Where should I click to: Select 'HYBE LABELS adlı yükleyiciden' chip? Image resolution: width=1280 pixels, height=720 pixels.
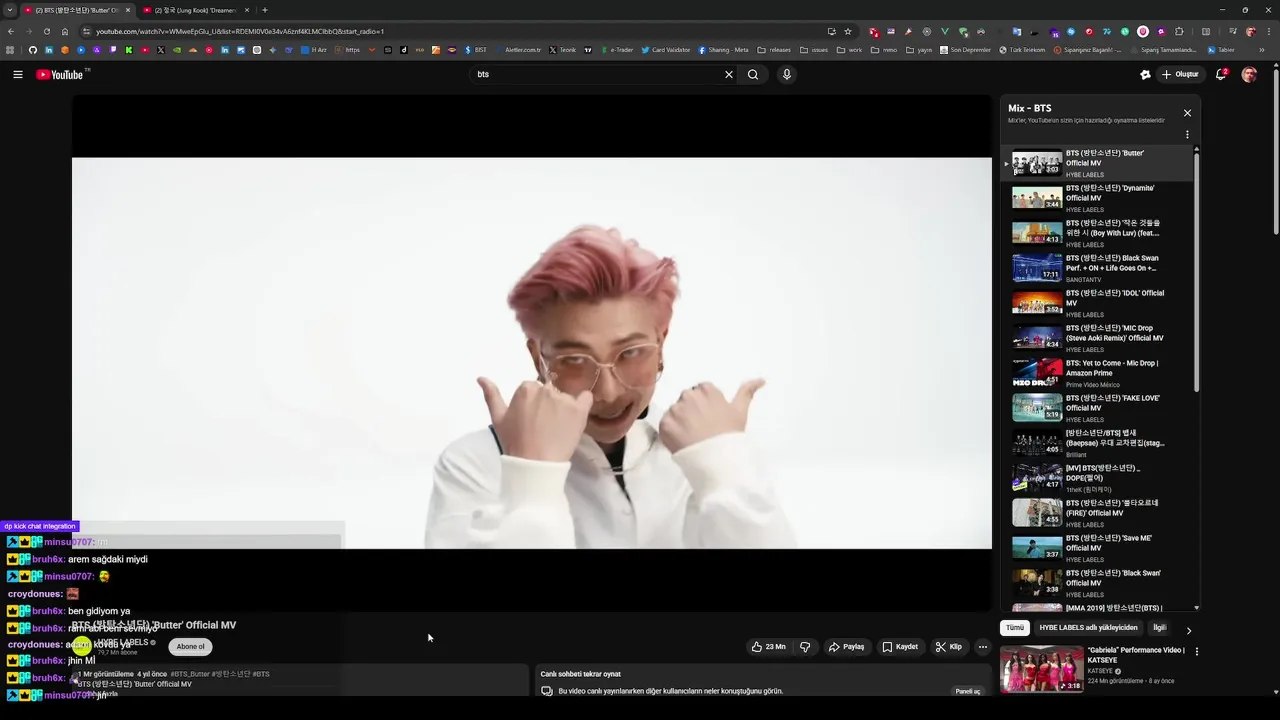click(x=1088, y=628)
